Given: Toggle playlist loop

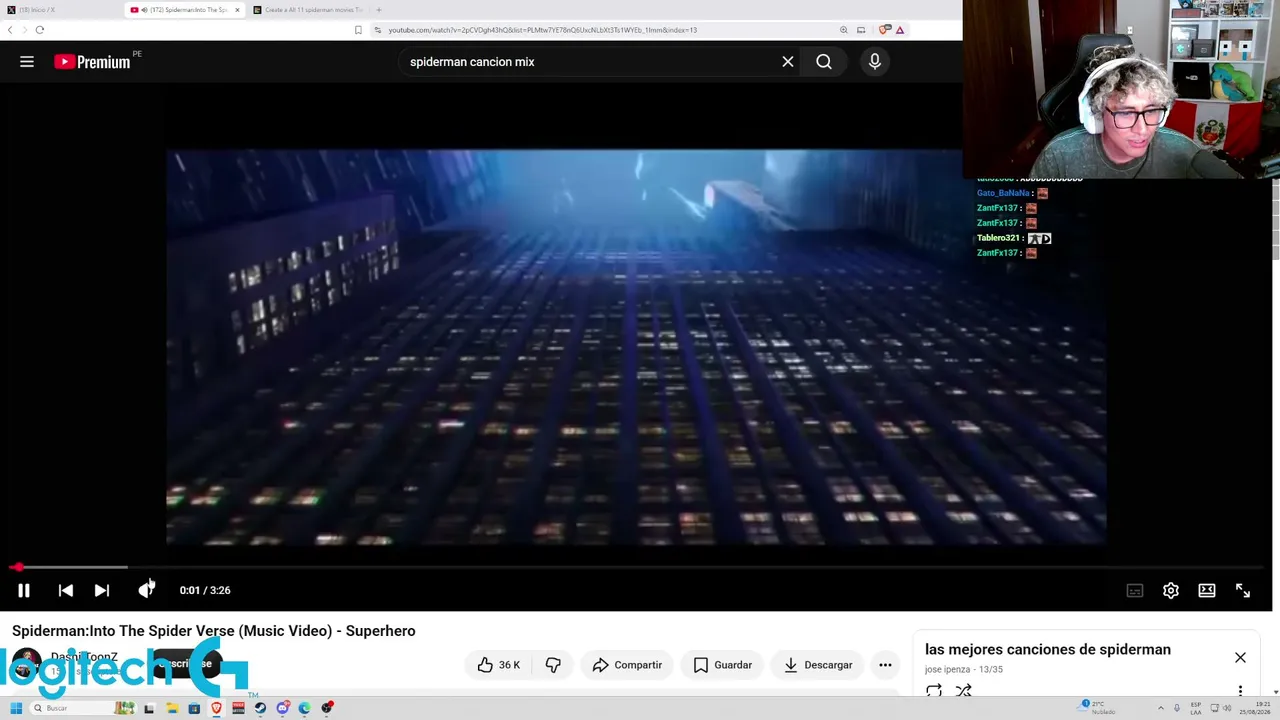Looking at the screenshot, I should coord(934,691).
